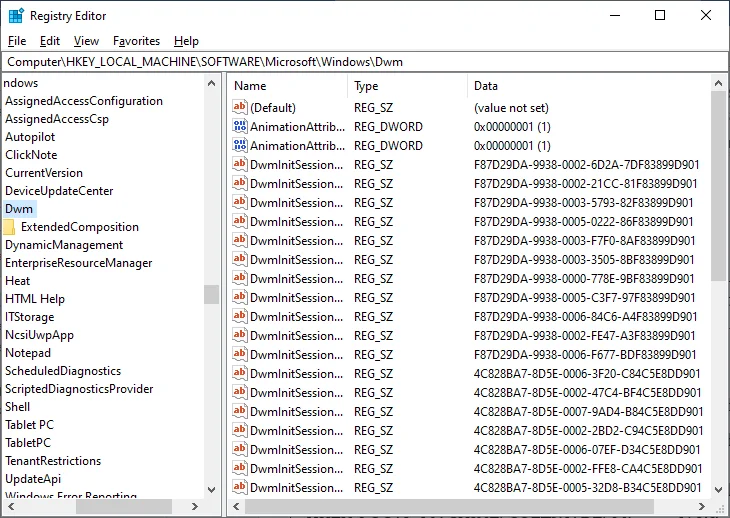Click the icon of value F87D29DA-9938-0005-C3F7-97F83899D901
This screenshot has width=730, height=518.
(x=239, y=297)
